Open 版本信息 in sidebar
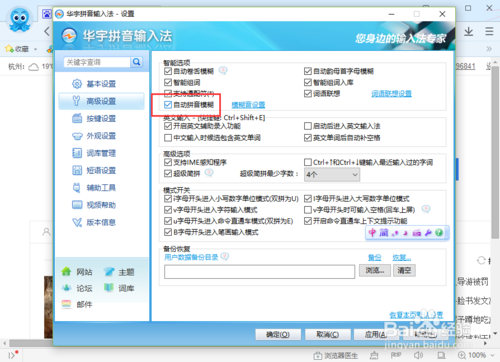Image resolution: width=500 pixels, height=362 pixels. pyautogui.click(x=101, y=222)
